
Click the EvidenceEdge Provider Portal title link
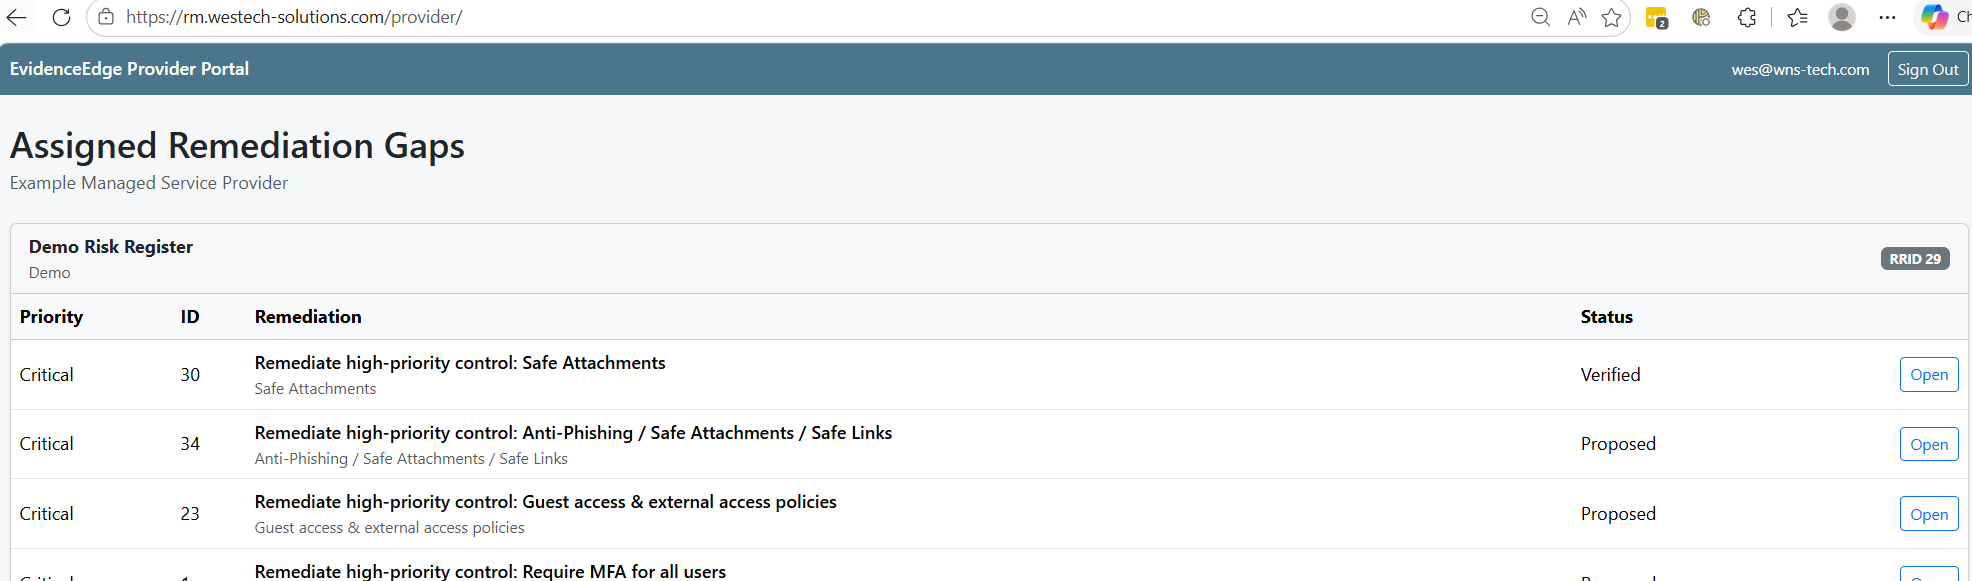(x=129, y=69)
